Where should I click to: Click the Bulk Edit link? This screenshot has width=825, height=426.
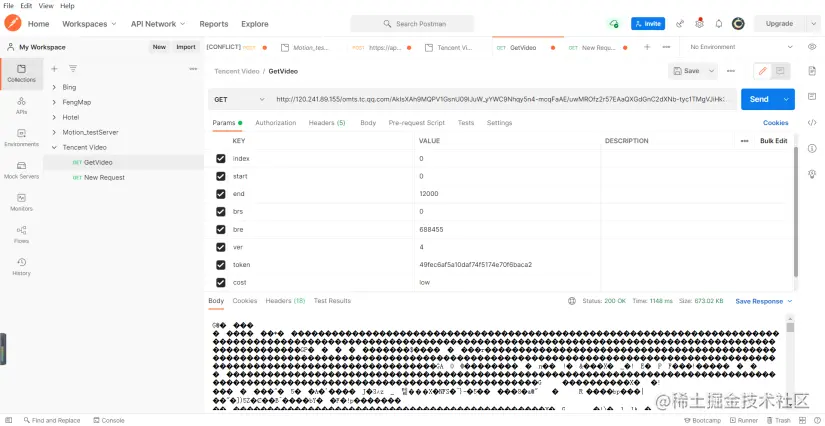pos(773,141)
